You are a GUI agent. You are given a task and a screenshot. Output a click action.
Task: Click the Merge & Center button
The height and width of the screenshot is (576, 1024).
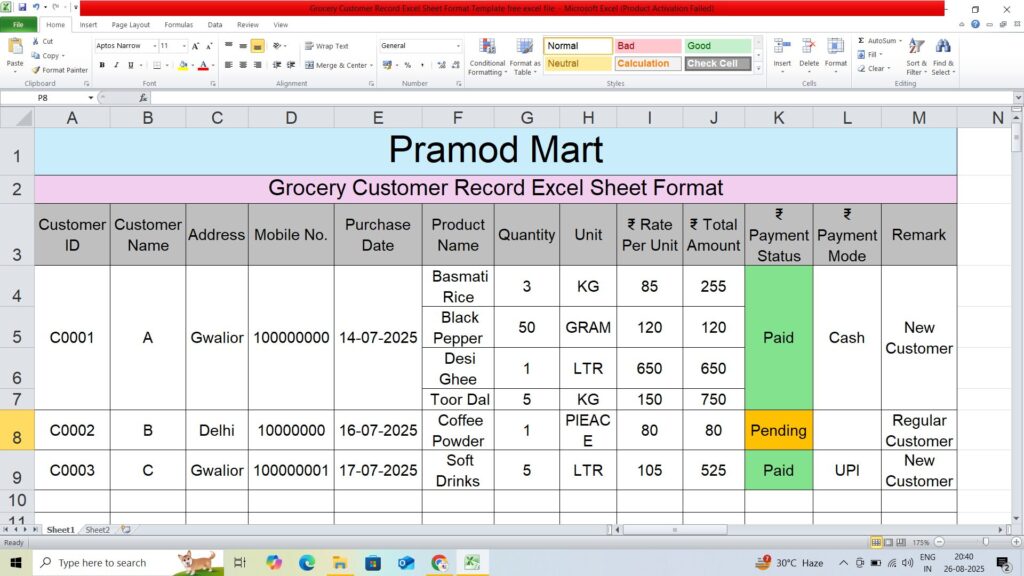pos(339,65)
